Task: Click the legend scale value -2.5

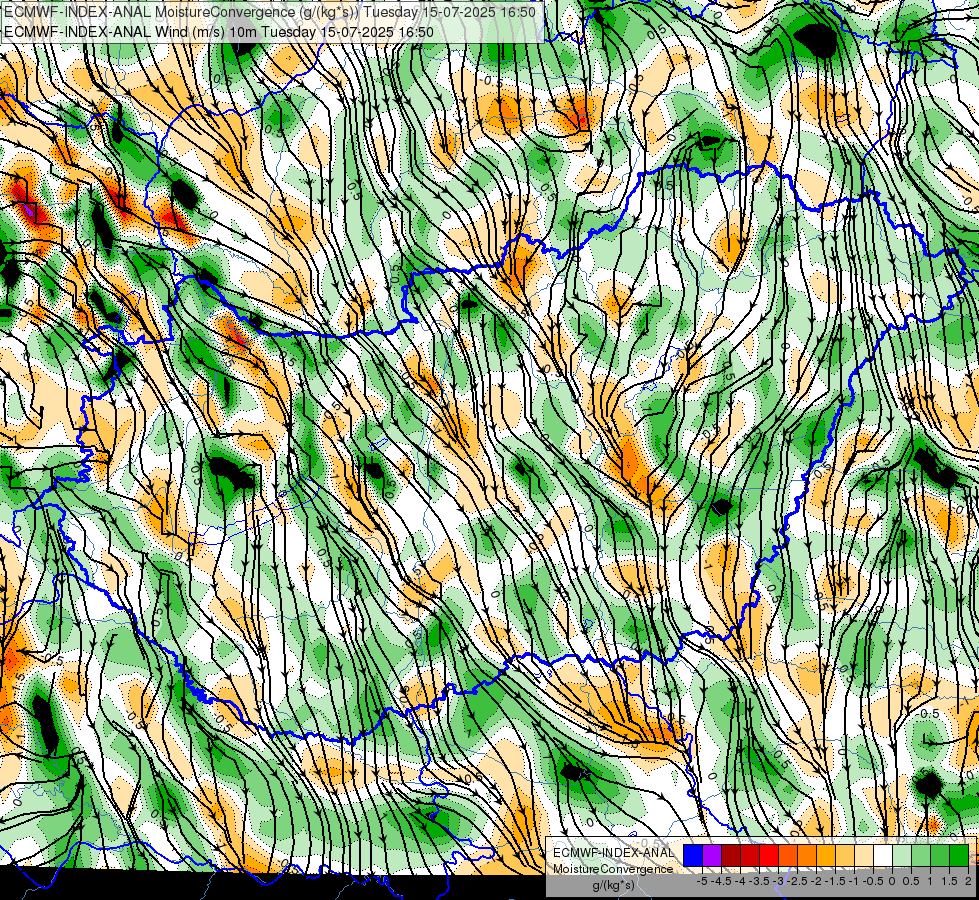Action: coord(797,881)
